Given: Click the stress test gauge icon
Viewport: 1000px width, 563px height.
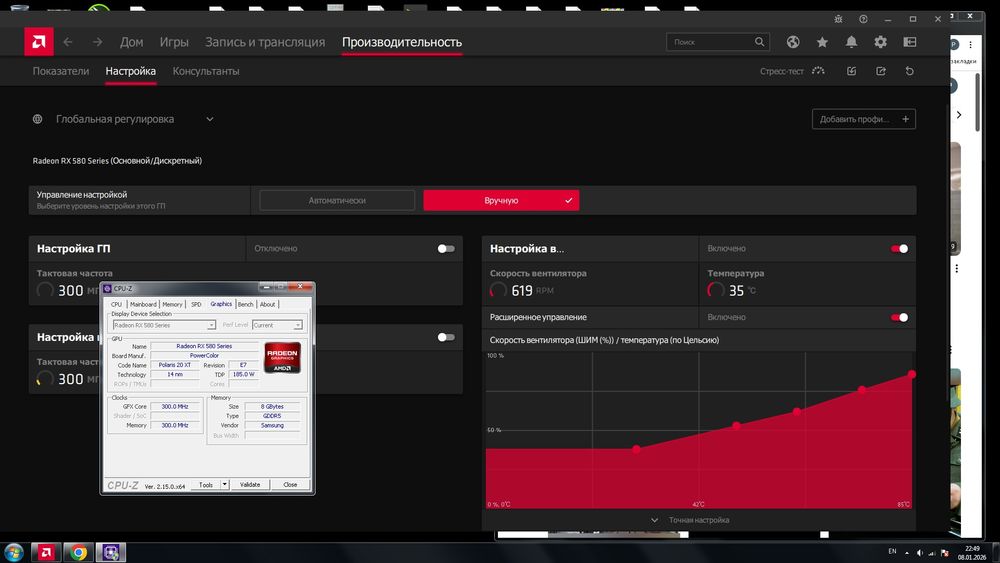Looking at the screenshot, I should tap(818, 71).
